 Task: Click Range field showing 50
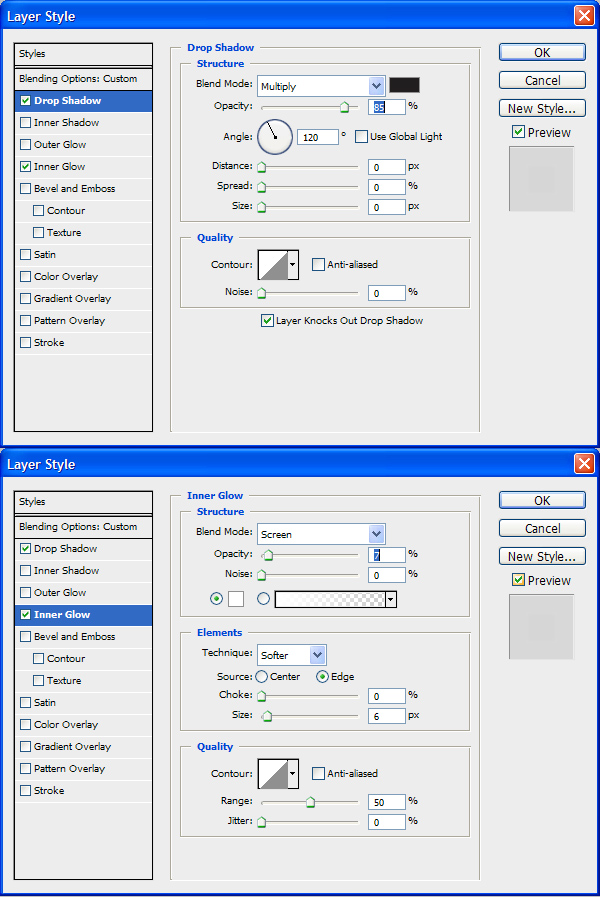387,802
